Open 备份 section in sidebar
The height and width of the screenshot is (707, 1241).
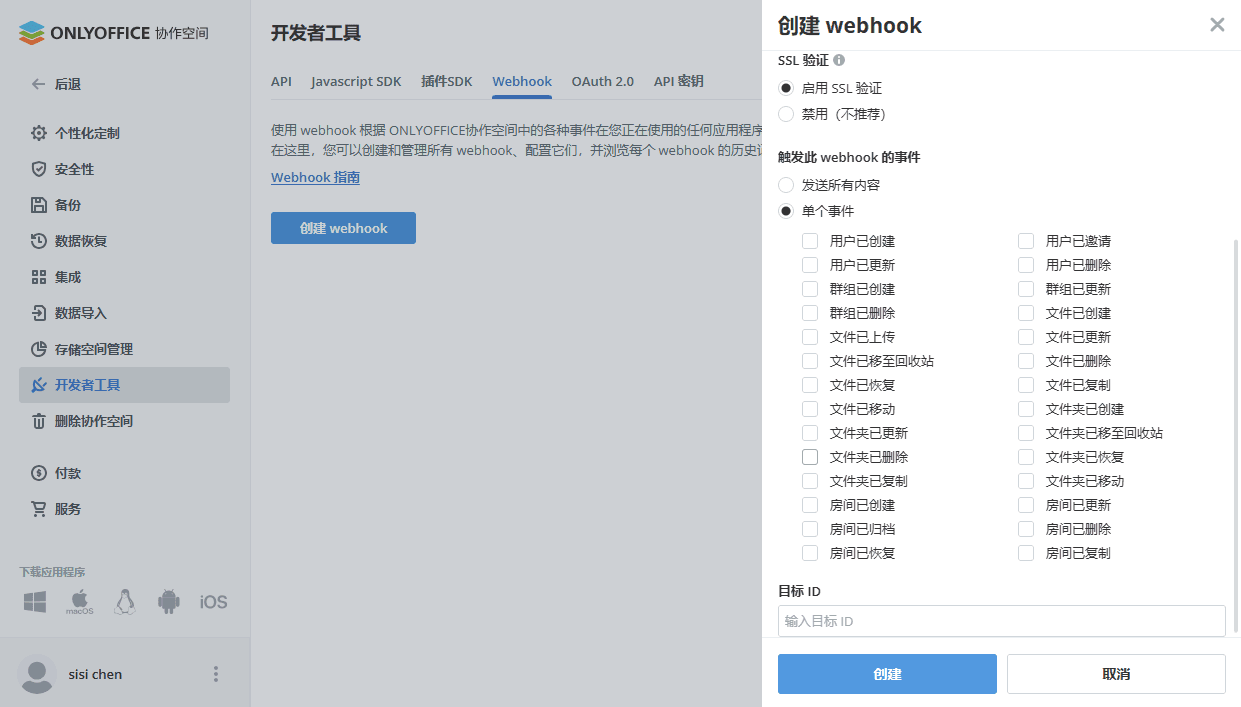tap(124, 205)
